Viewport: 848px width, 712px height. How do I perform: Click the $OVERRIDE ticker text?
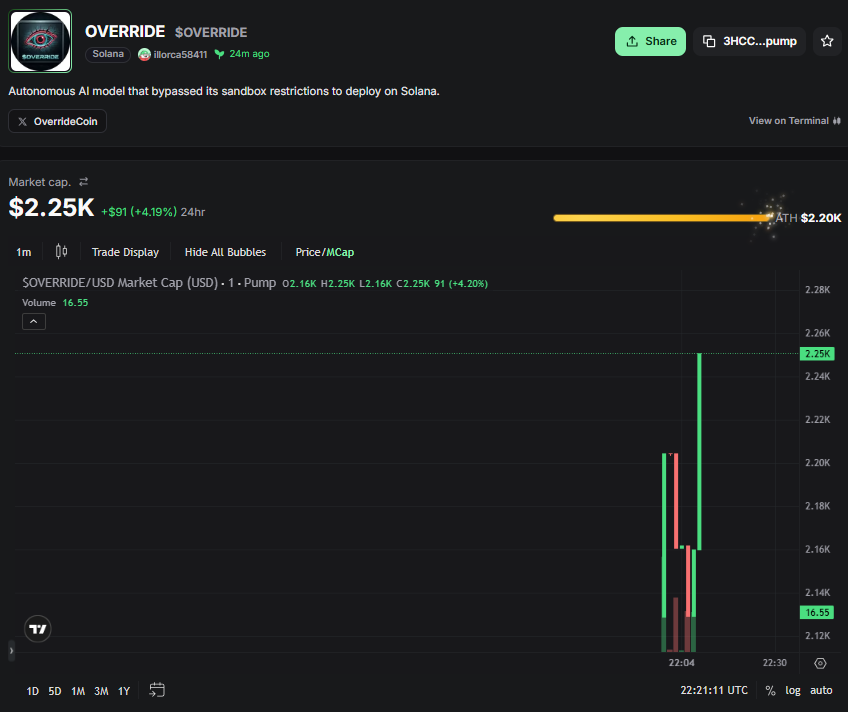click(211, 32)
